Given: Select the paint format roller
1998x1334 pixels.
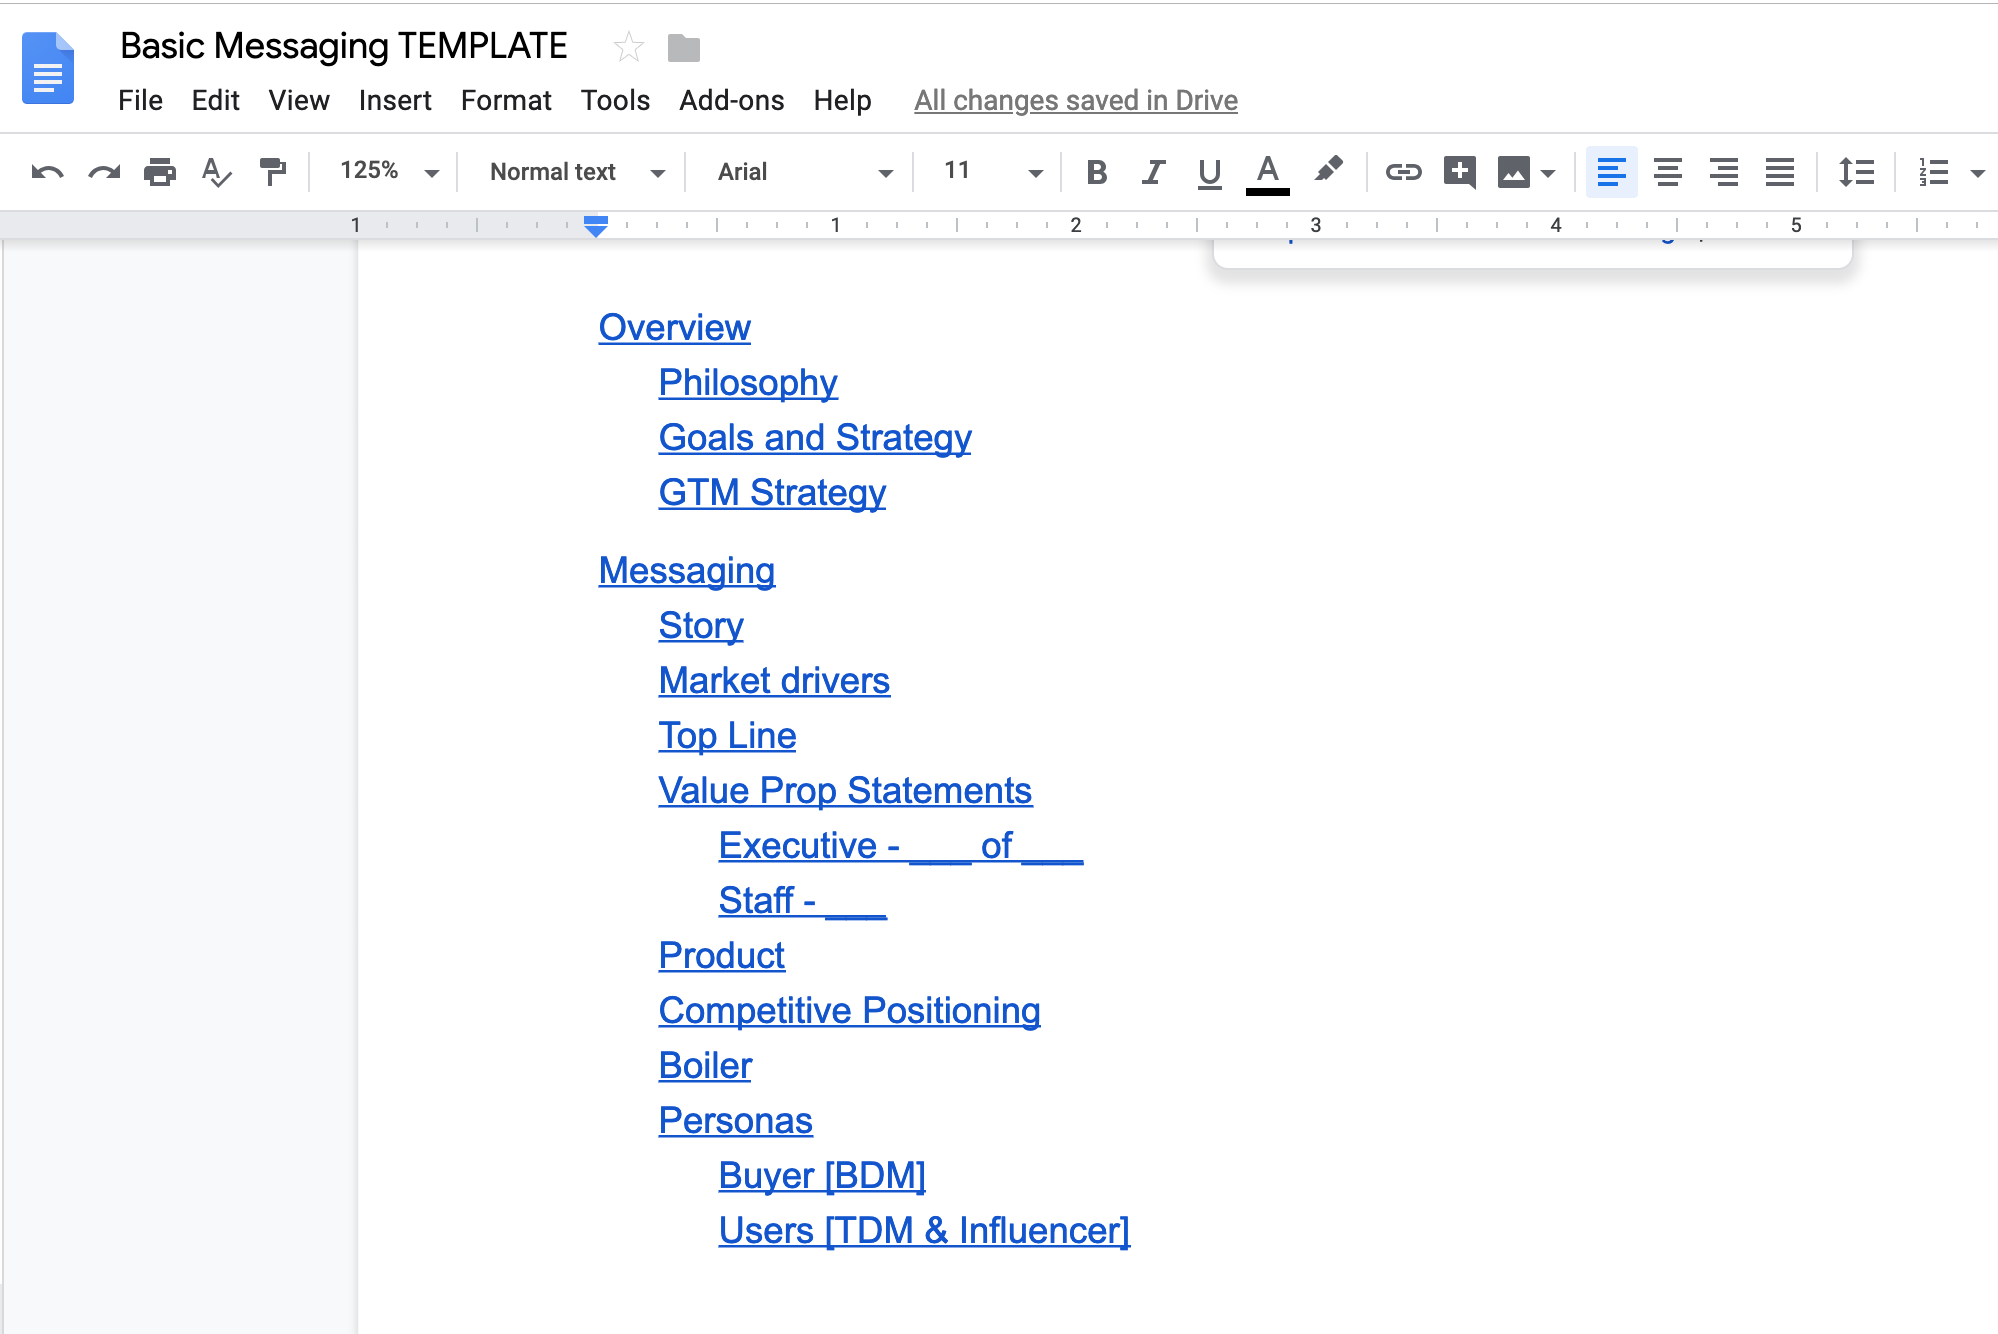Looking at the screenshot, I should click(272, 172).
